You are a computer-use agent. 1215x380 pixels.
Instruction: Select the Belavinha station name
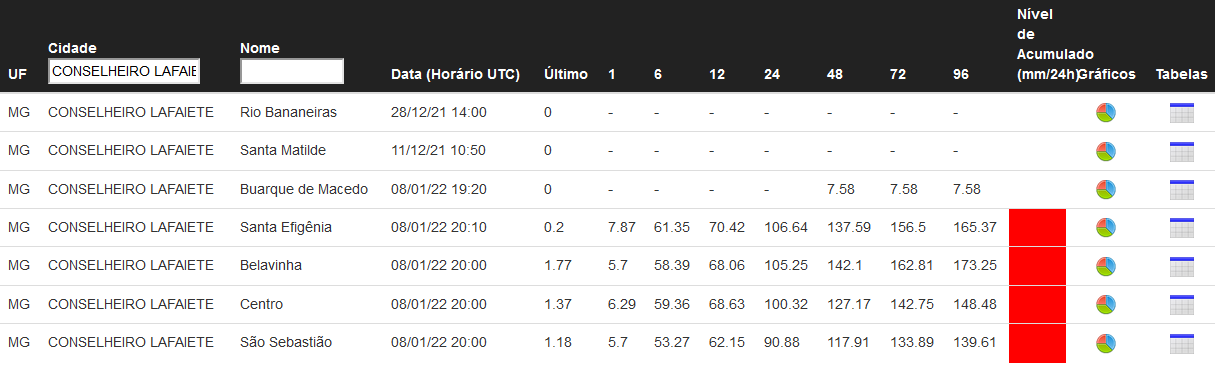coord(271,266)
